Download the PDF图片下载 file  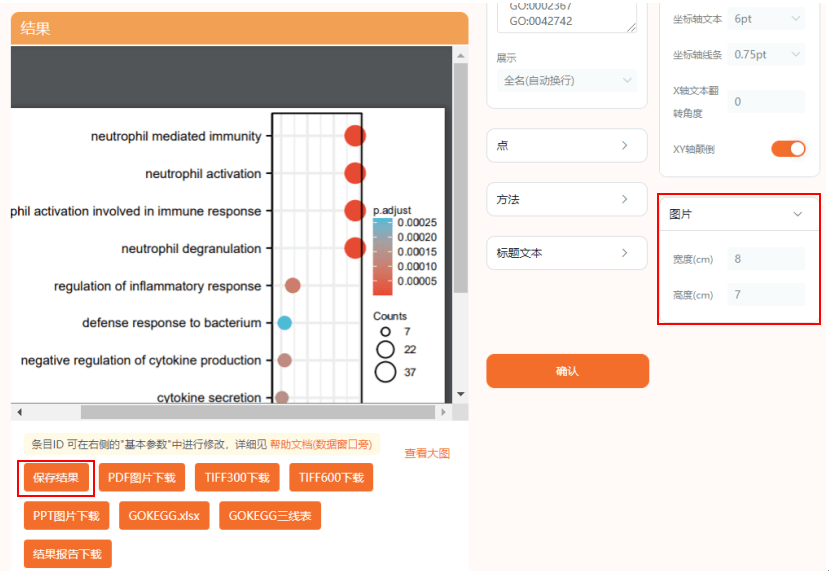coord(142,478)
